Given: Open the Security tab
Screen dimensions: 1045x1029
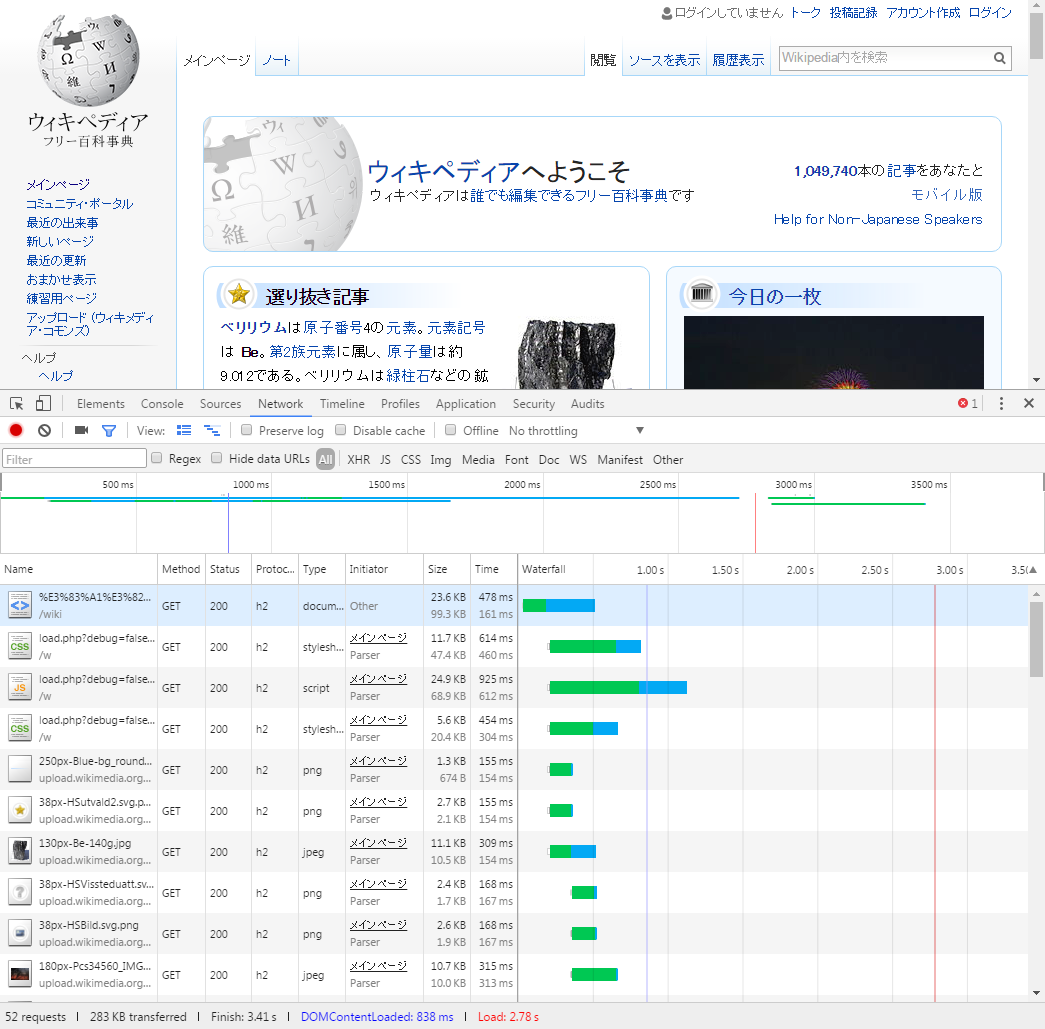Looking at the screenshot, I should click(x=533, y=404).
